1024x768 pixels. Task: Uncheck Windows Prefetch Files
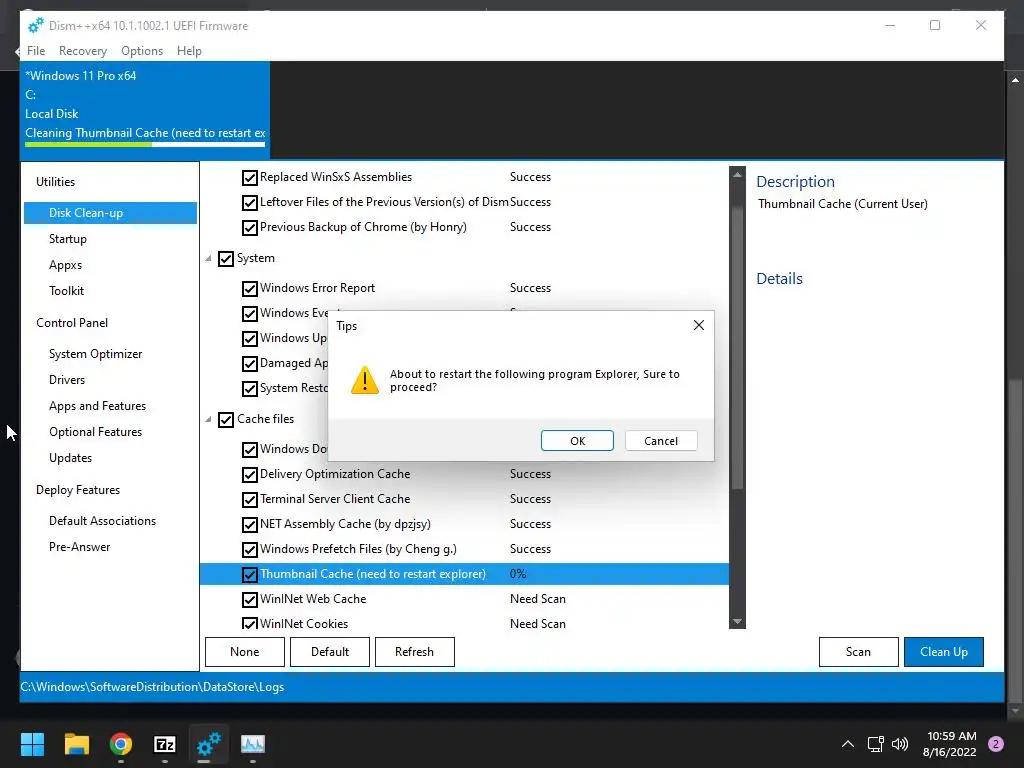coord(249,549)
